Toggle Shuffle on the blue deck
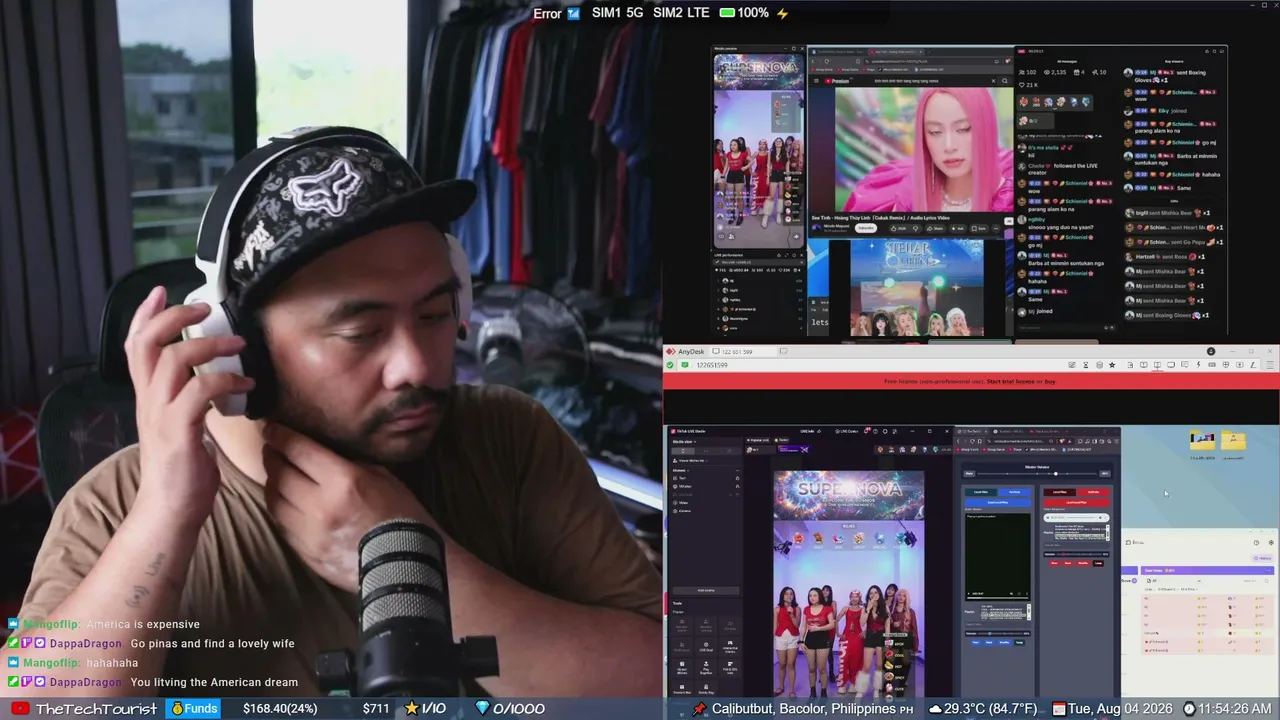Screen dimensions: 1280x720 [1004, 642]
